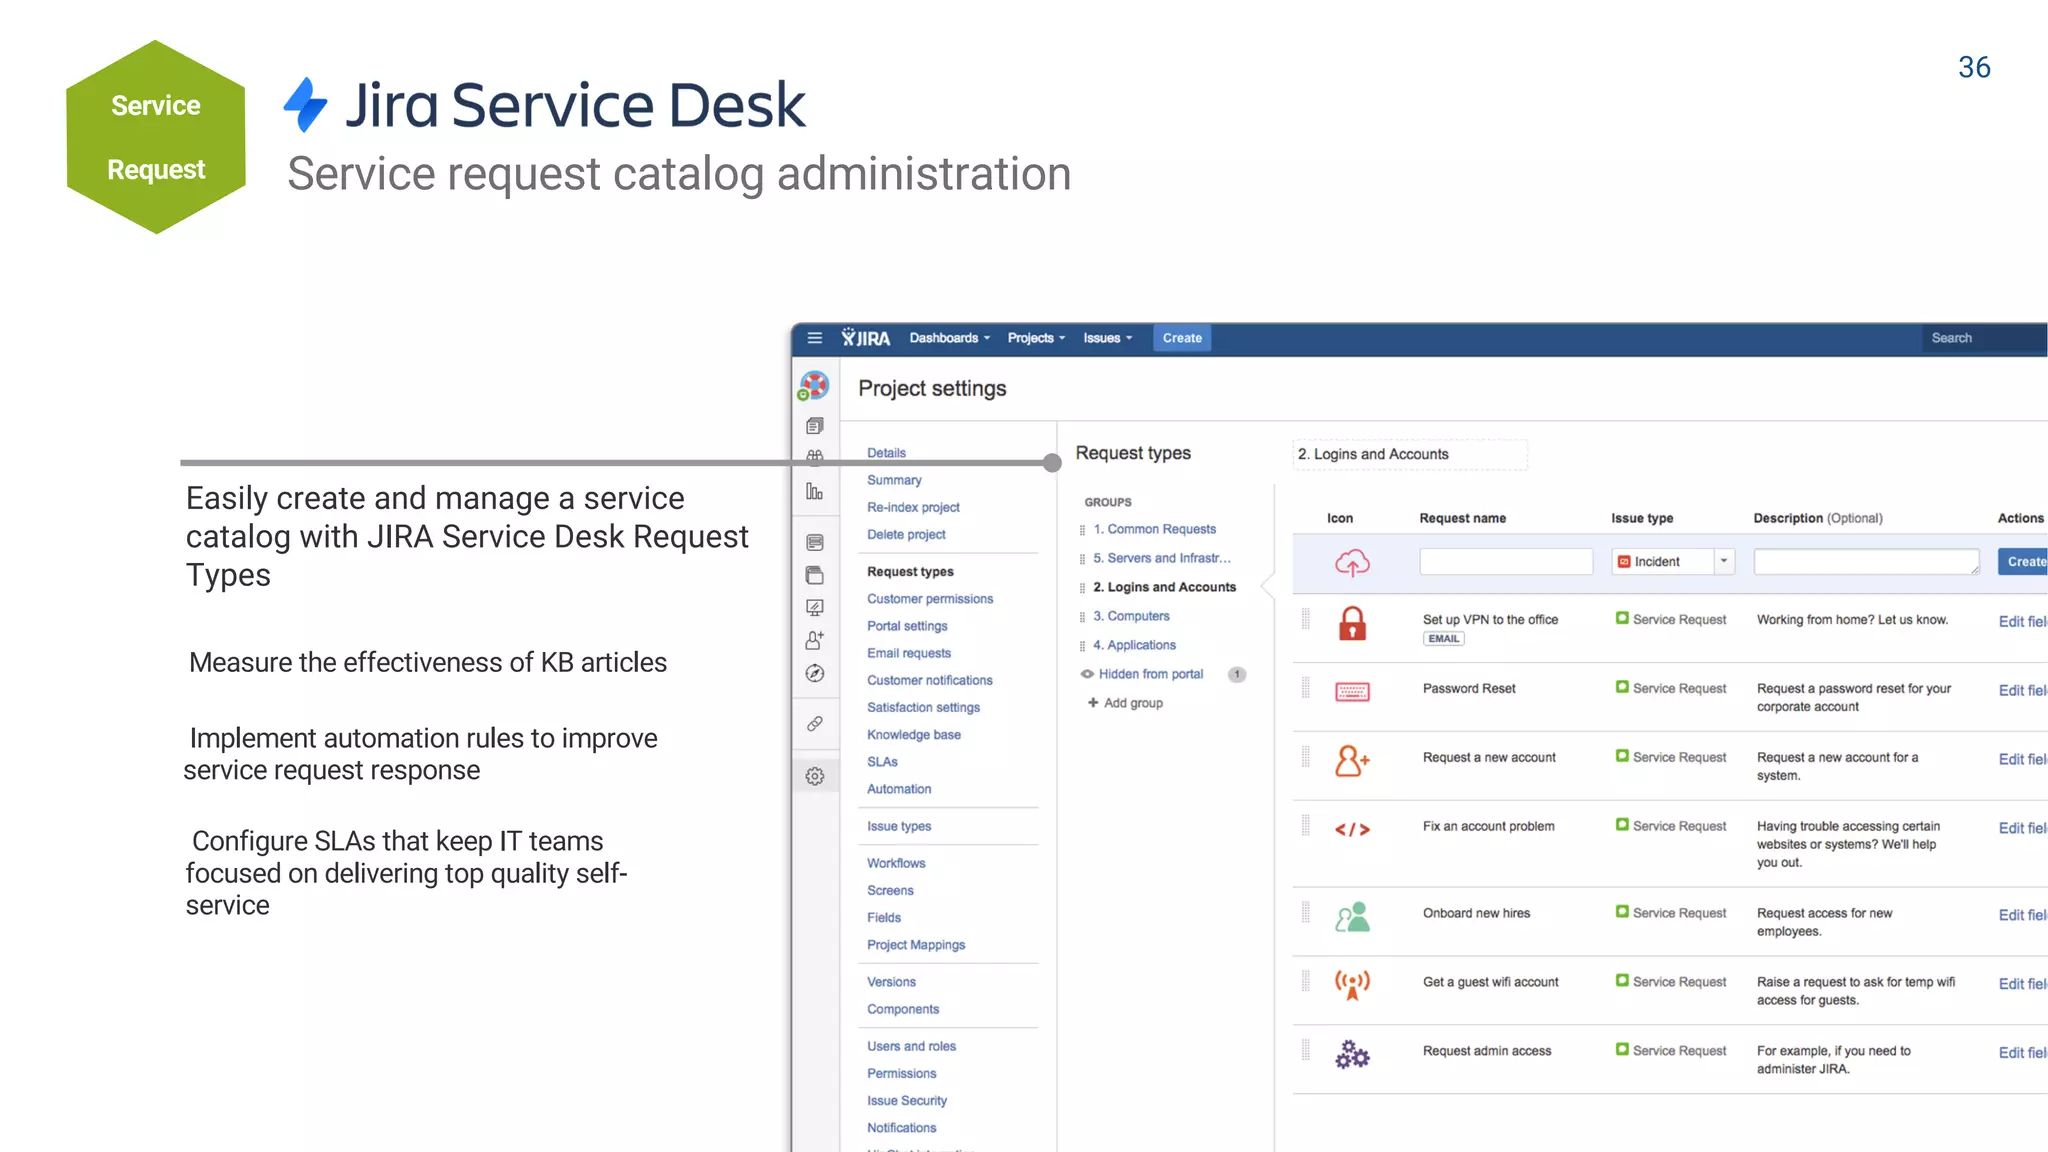Click the code brackets icon for Fix an account problem
The image size is (2048, 1152).
[1352, 829]
